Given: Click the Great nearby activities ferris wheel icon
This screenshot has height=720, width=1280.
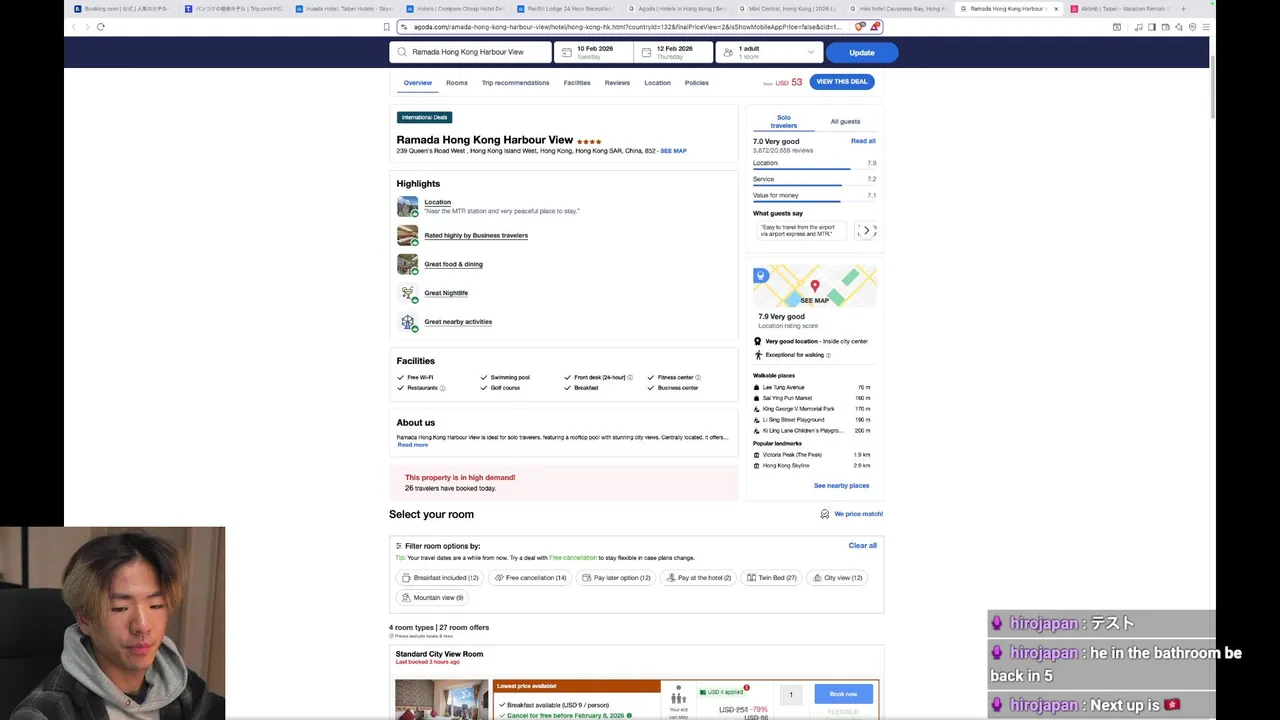Looking at the screenshot, I should [407, 322].
